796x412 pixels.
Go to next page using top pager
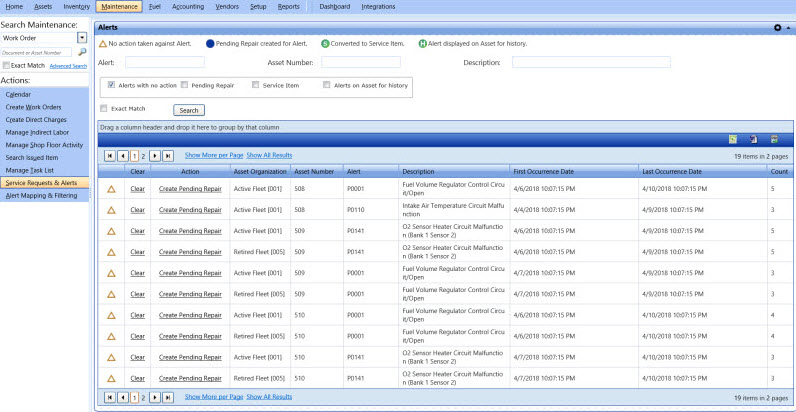155,156
